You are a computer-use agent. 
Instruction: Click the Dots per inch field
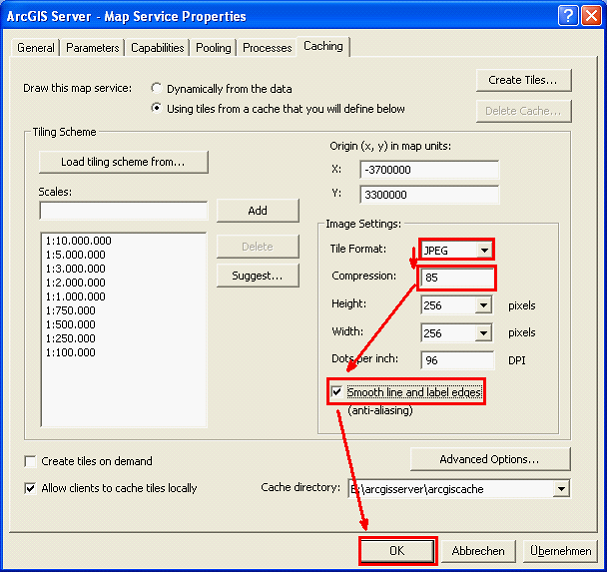coord(457,360)
